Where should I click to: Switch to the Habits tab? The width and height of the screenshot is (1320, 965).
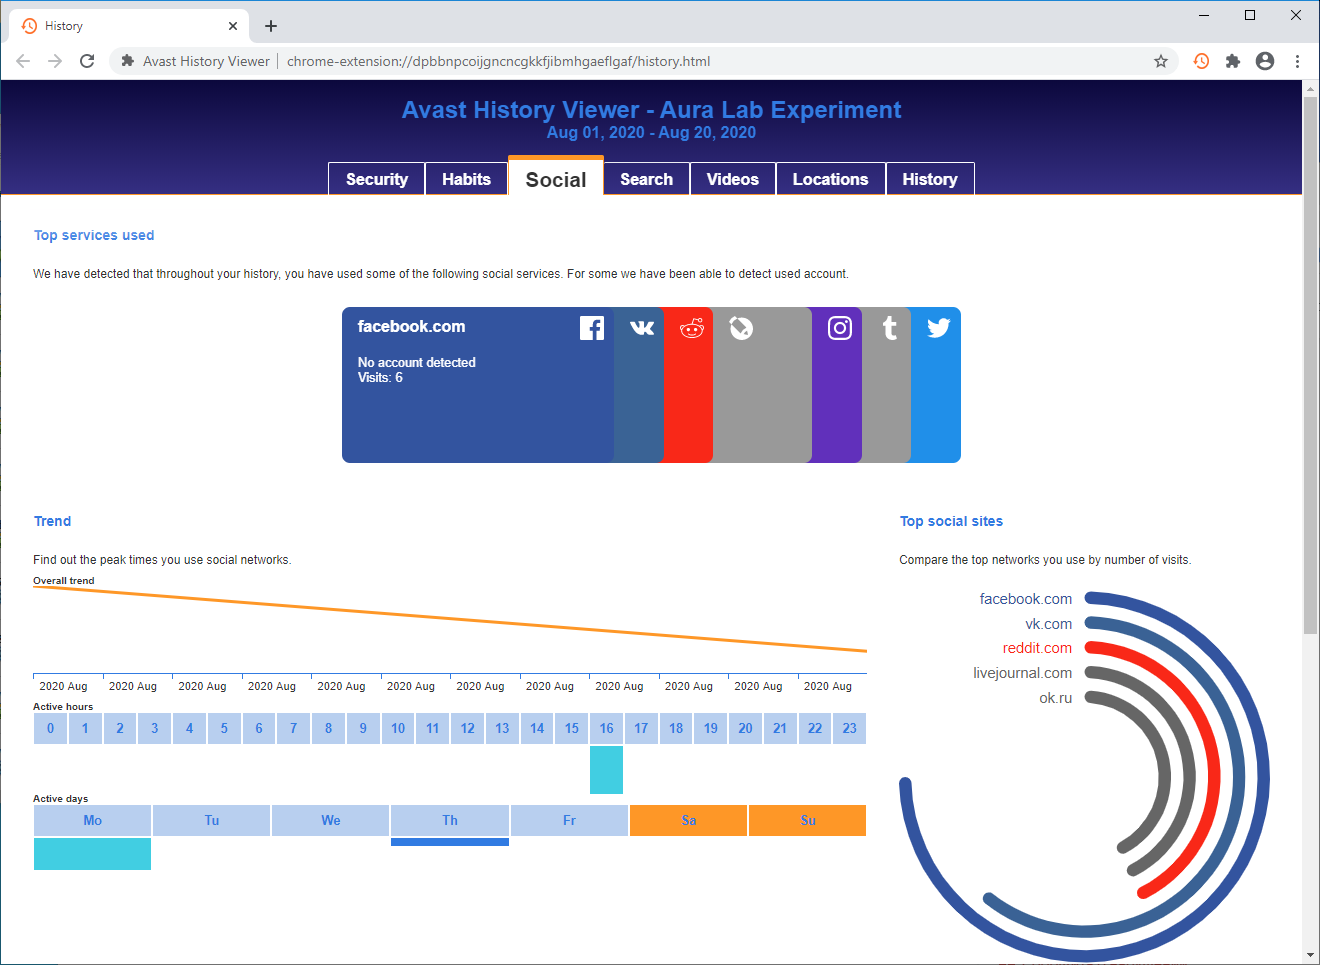coord(466,179)
